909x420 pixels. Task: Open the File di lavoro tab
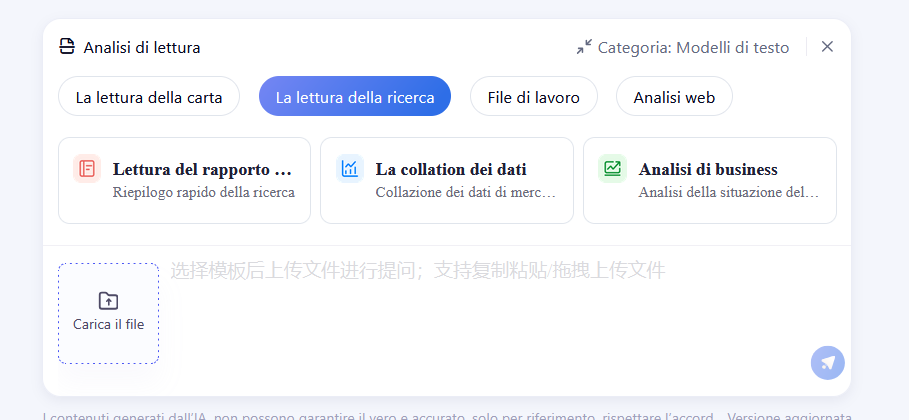point(533,97)
